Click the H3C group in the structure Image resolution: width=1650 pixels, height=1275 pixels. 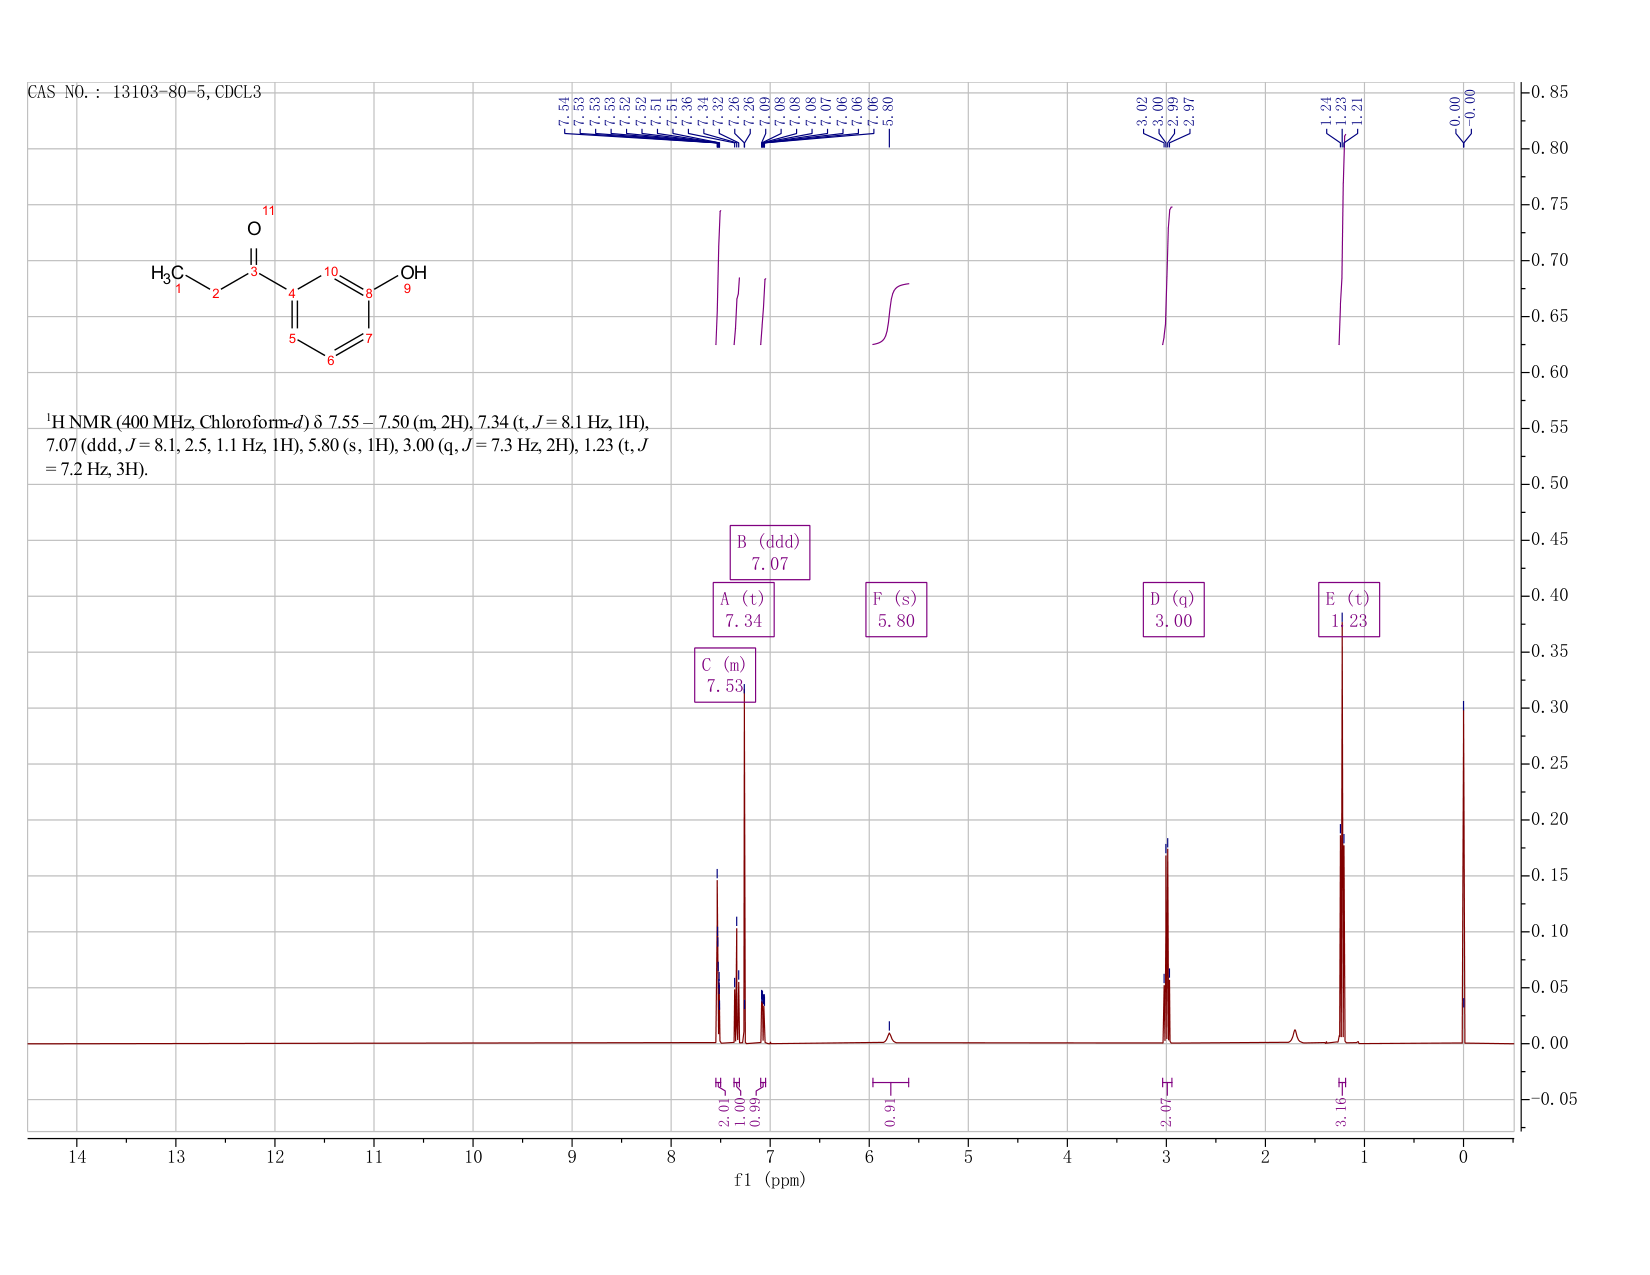coord(167,274)
